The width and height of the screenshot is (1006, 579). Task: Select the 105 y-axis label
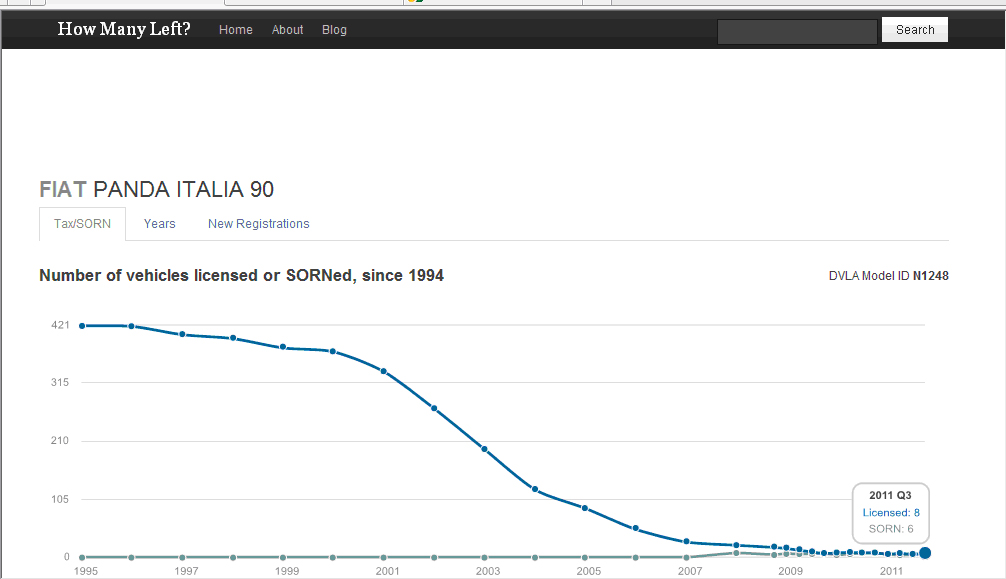[60, 499]
